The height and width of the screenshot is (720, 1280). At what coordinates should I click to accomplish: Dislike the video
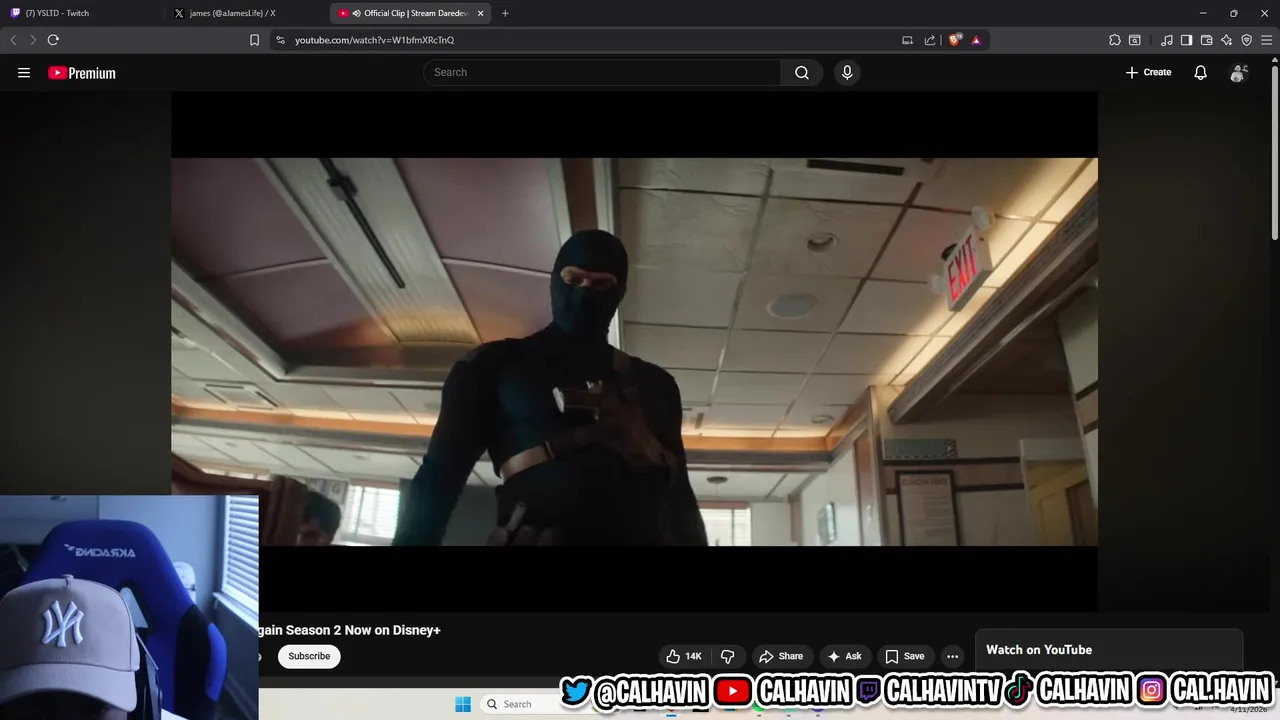tap(728, 656)
